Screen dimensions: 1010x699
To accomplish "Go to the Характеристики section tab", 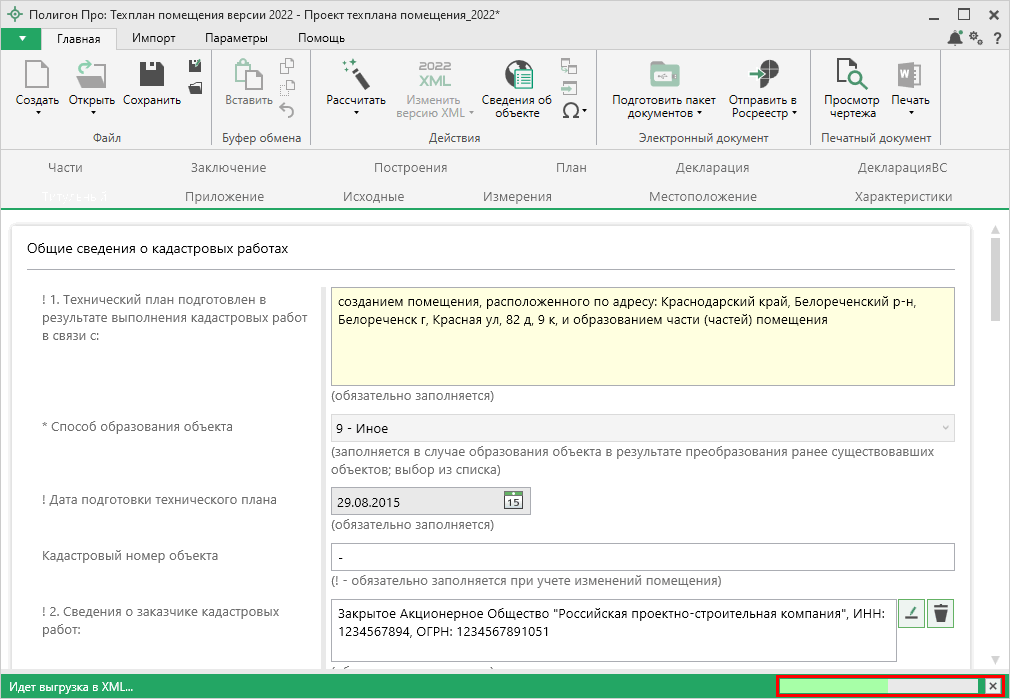I will (902, 197).
